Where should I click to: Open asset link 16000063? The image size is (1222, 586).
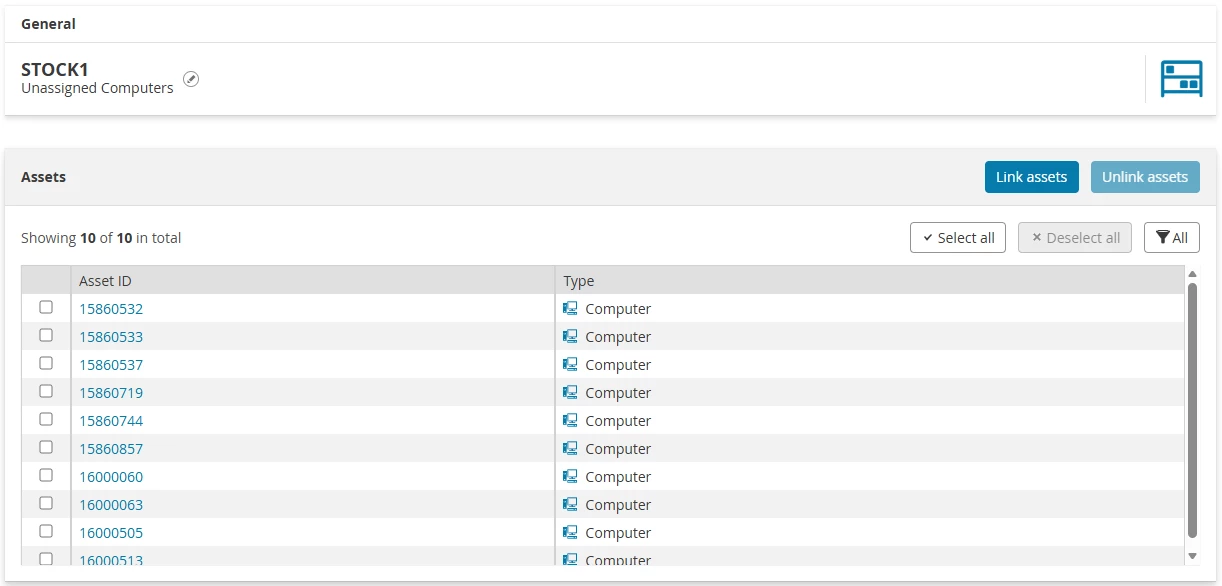point(111,505)
